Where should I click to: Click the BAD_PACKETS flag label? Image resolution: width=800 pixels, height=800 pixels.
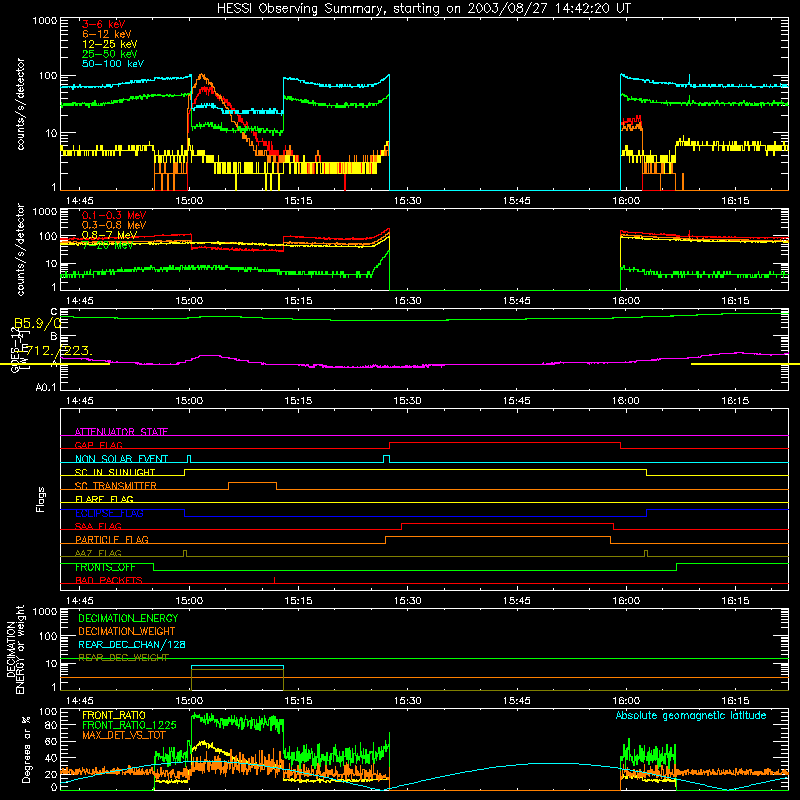(x=109, y=581)
